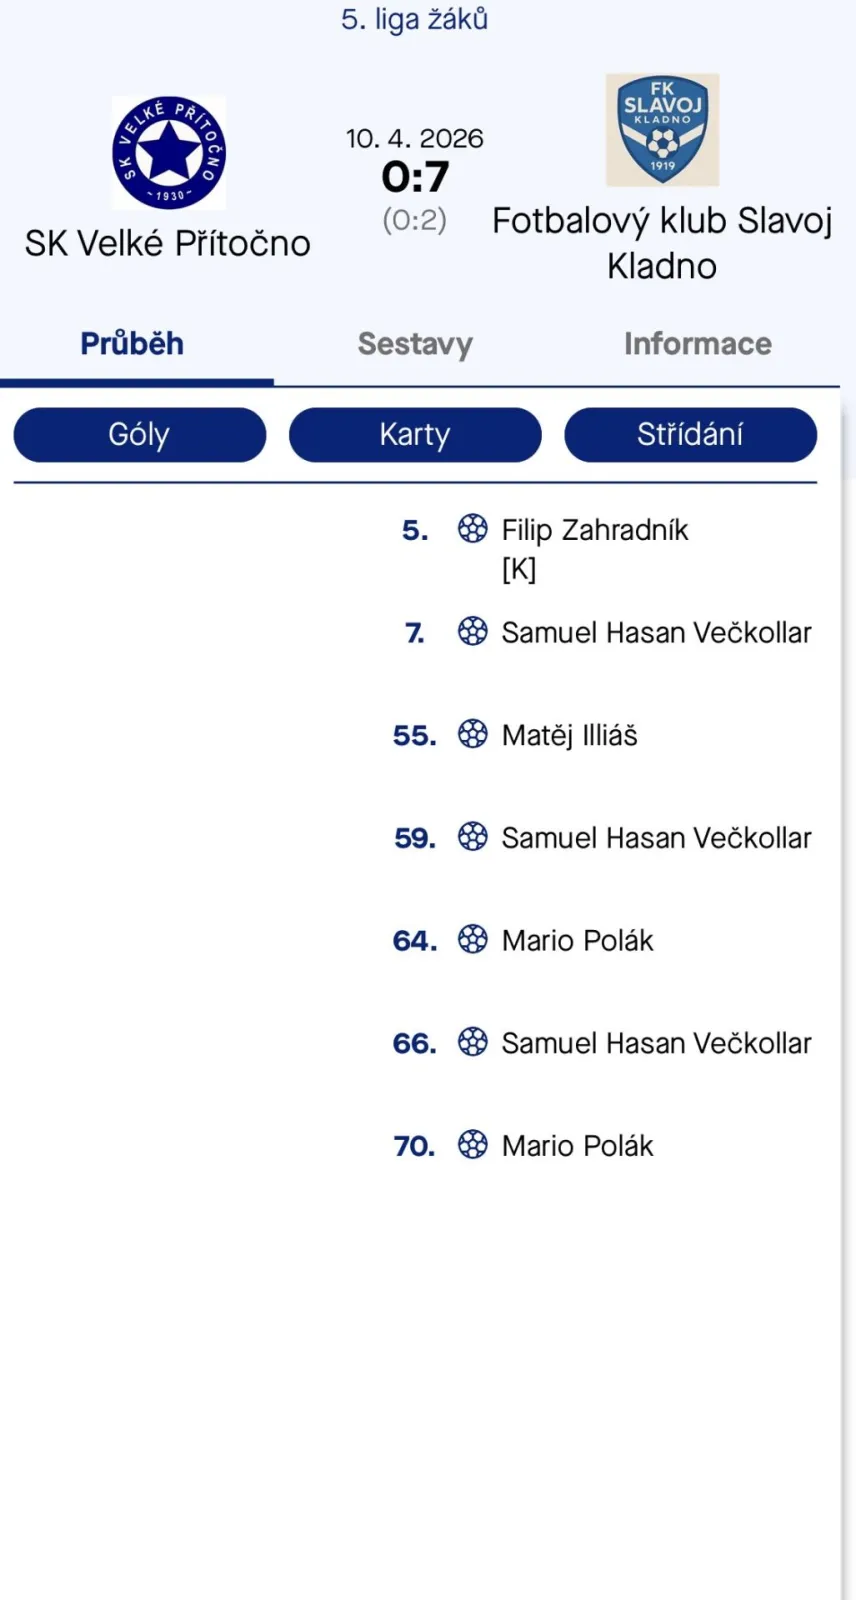Click goal ball icon at 5th minute
Image resolution: width=856 pixels, height=1600 pixels.
[x=472, y=528]
